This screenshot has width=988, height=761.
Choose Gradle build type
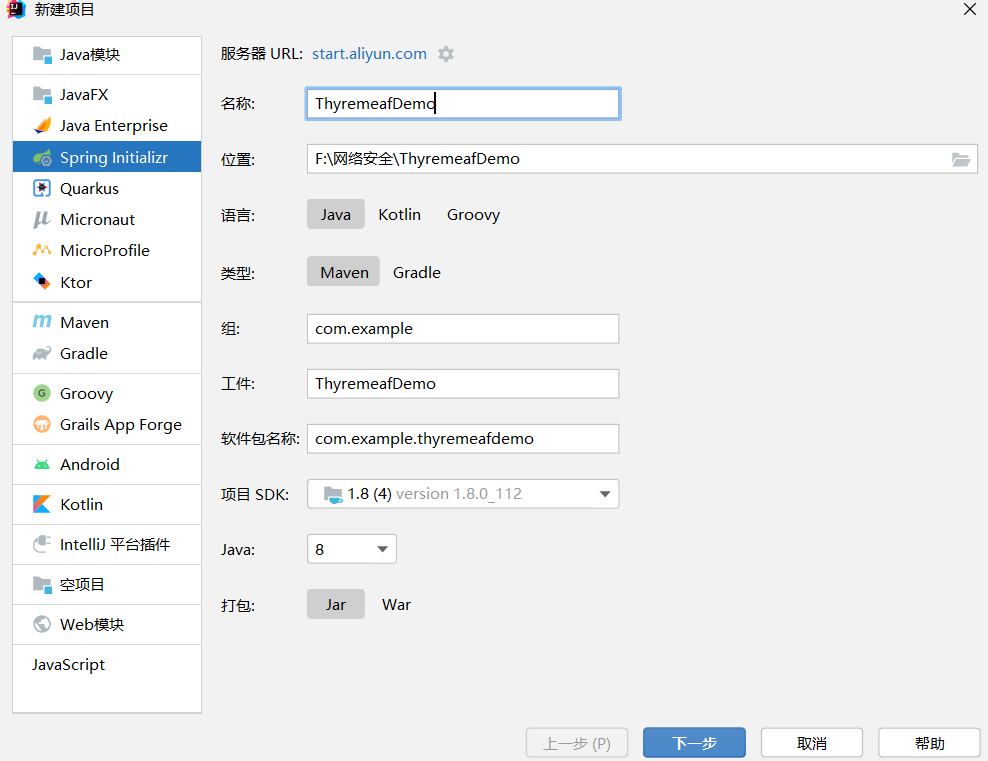tap(416, 272)
